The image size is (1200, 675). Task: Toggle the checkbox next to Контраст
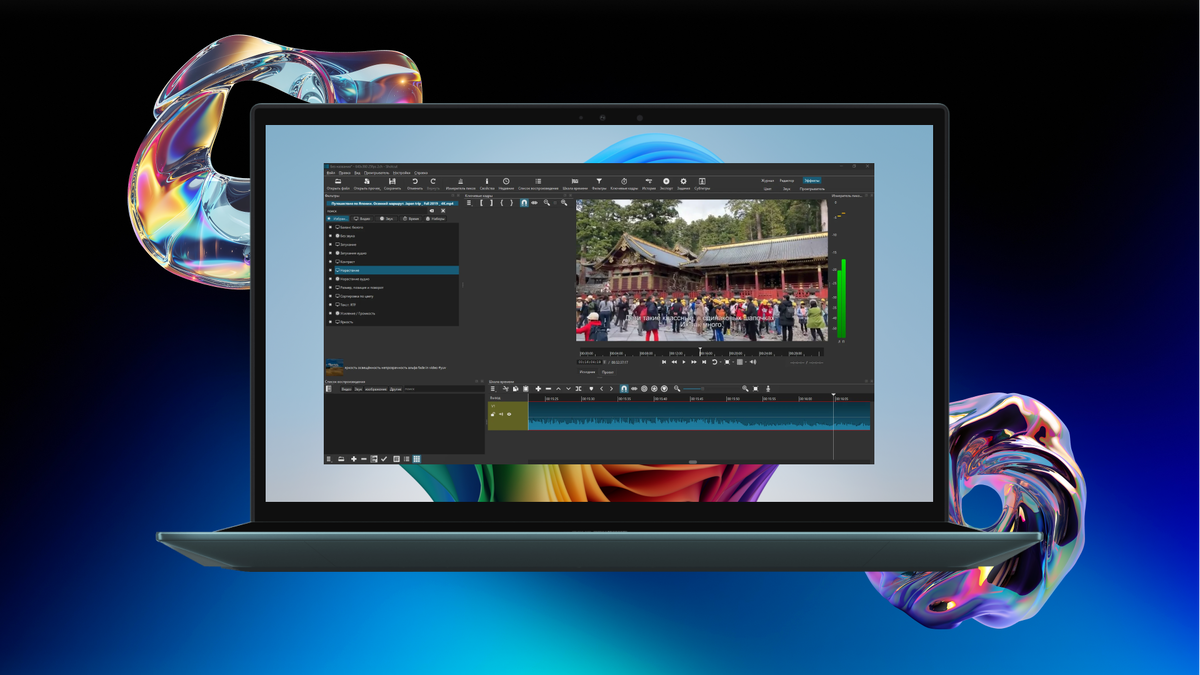330,262
